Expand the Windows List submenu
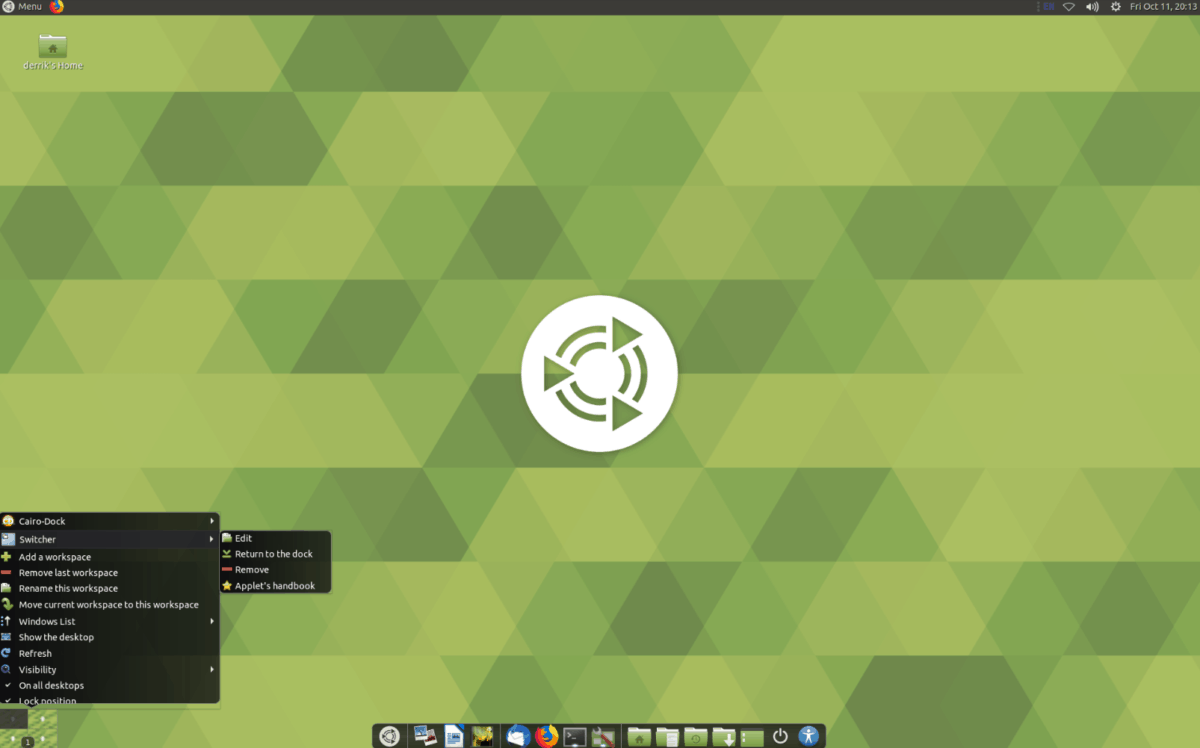This screenshot has height=748, width=1200. tap(46, 621)
